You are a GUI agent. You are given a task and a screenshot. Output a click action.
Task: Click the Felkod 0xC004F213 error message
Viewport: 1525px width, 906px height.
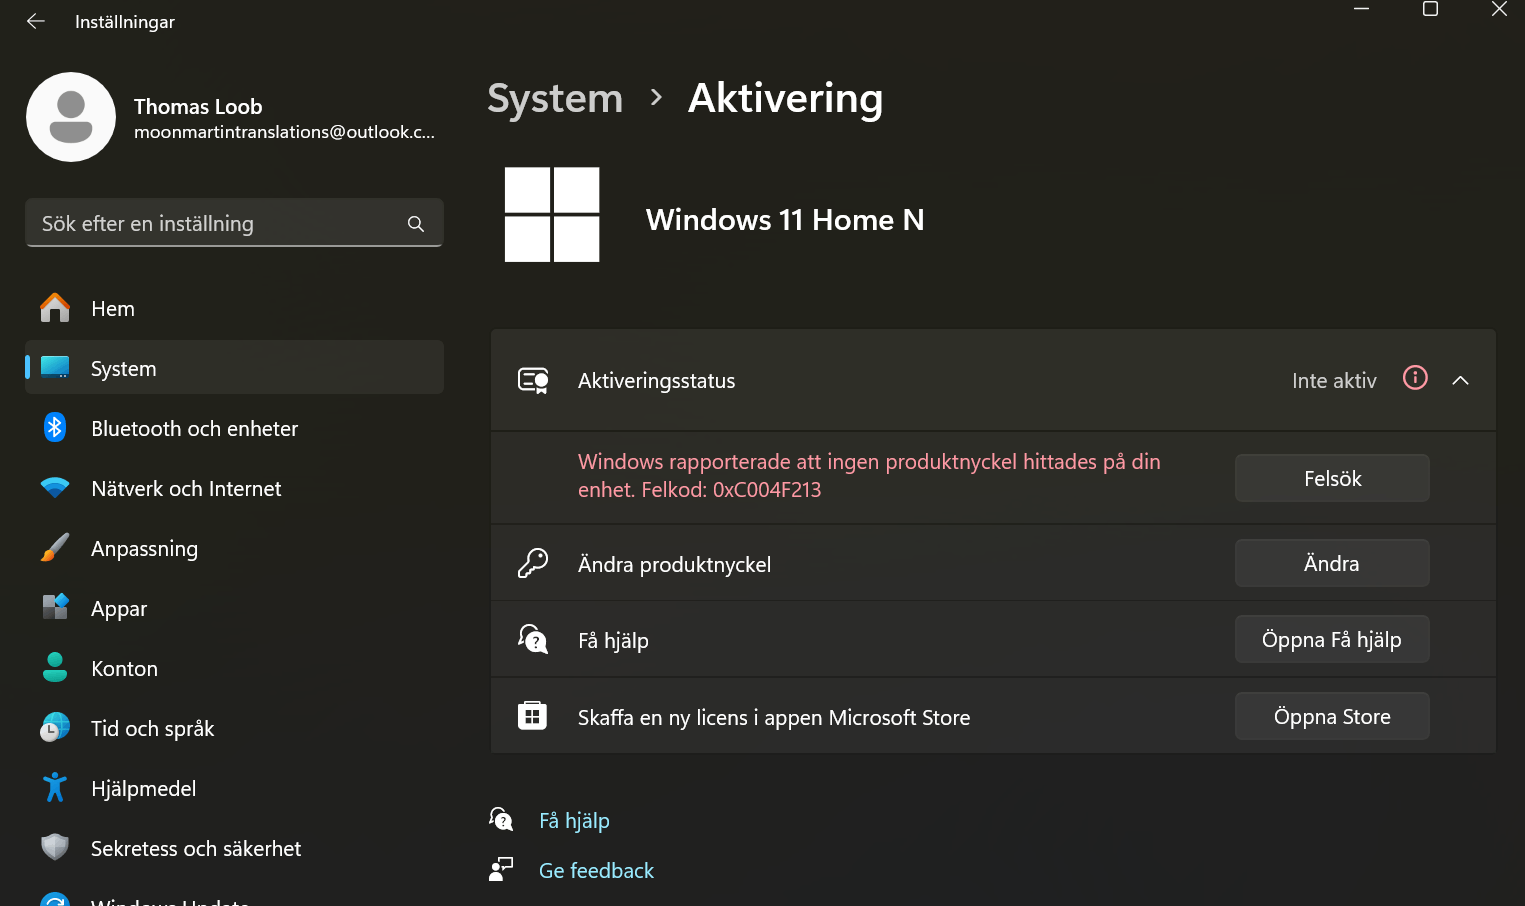coord(869,476)
